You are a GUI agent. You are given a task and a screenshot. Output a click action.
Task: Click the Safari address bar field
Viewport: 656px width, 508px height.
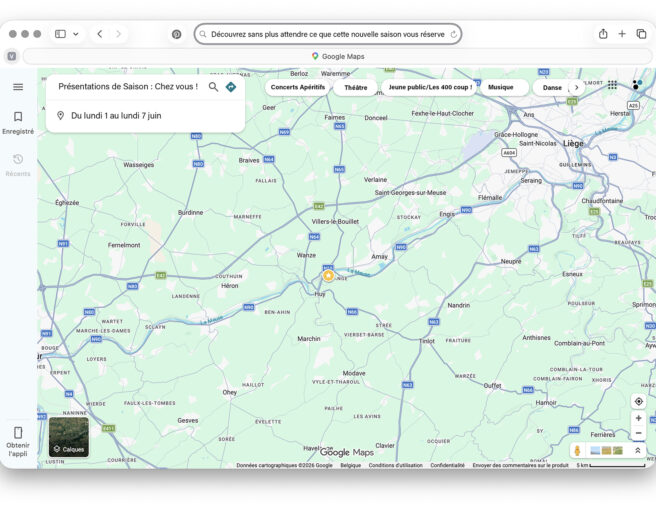coord(328,34)
